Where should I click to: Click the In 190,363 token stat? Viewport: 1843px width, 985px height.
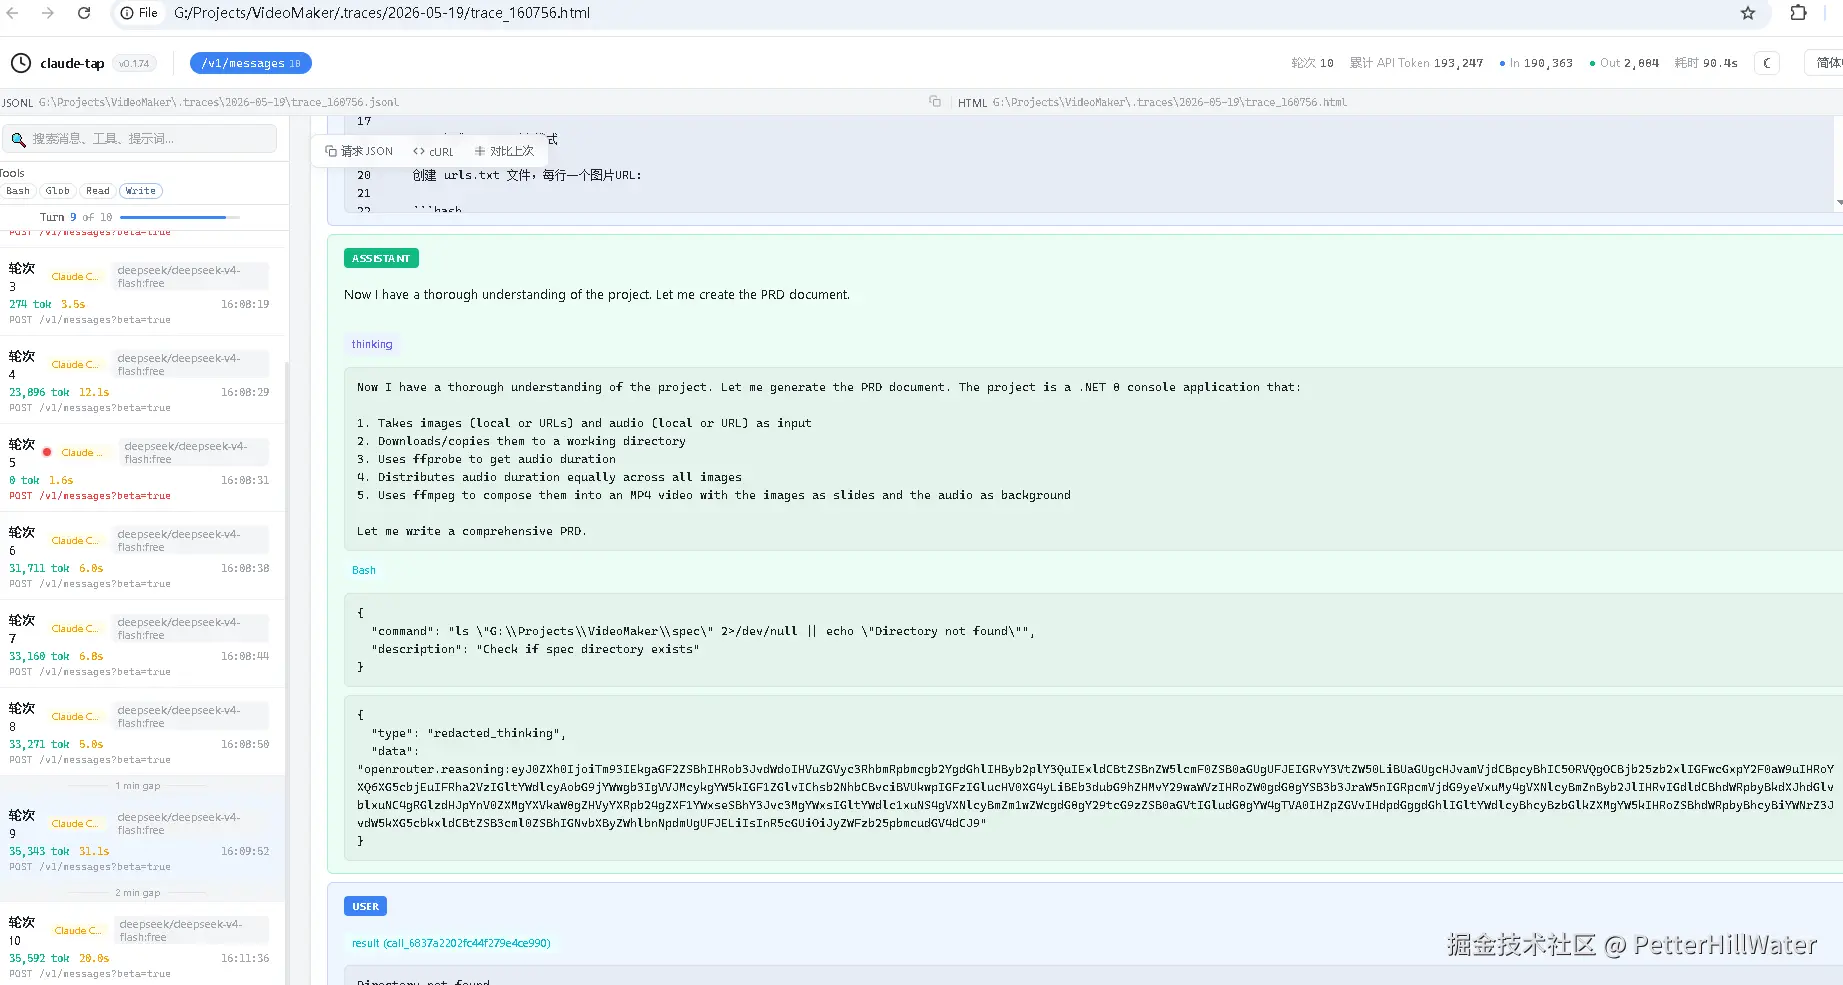[x=1536, y=63]
